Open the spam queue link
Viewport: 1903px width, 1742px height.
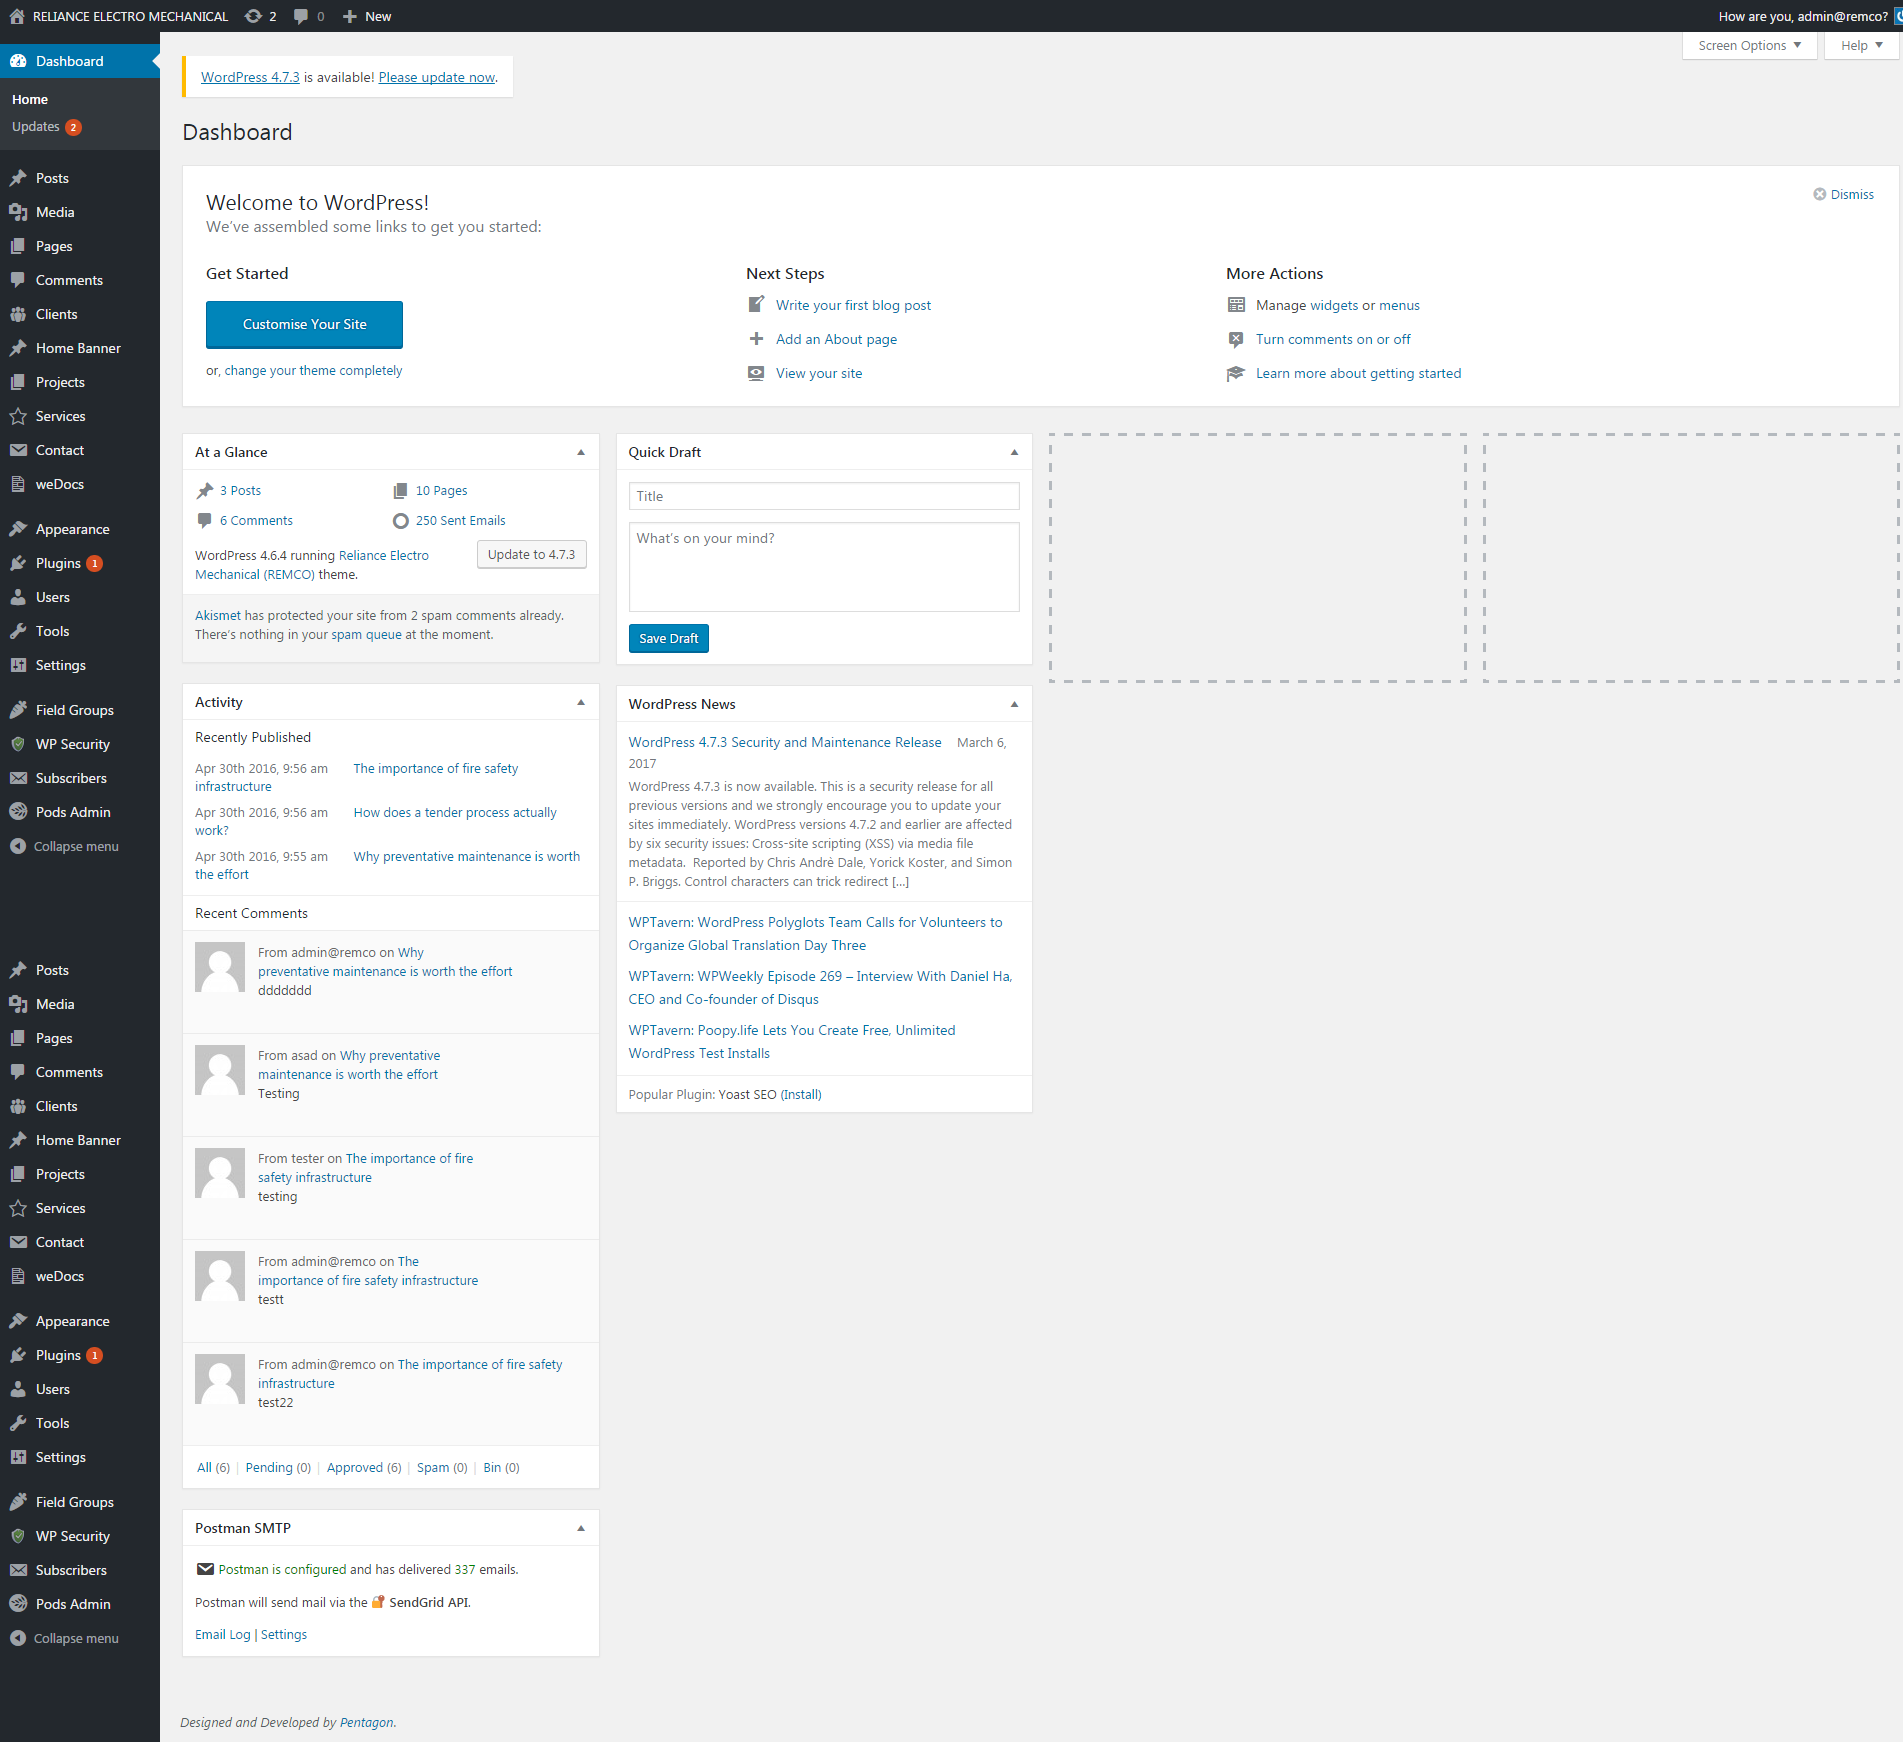coord(366,634)
